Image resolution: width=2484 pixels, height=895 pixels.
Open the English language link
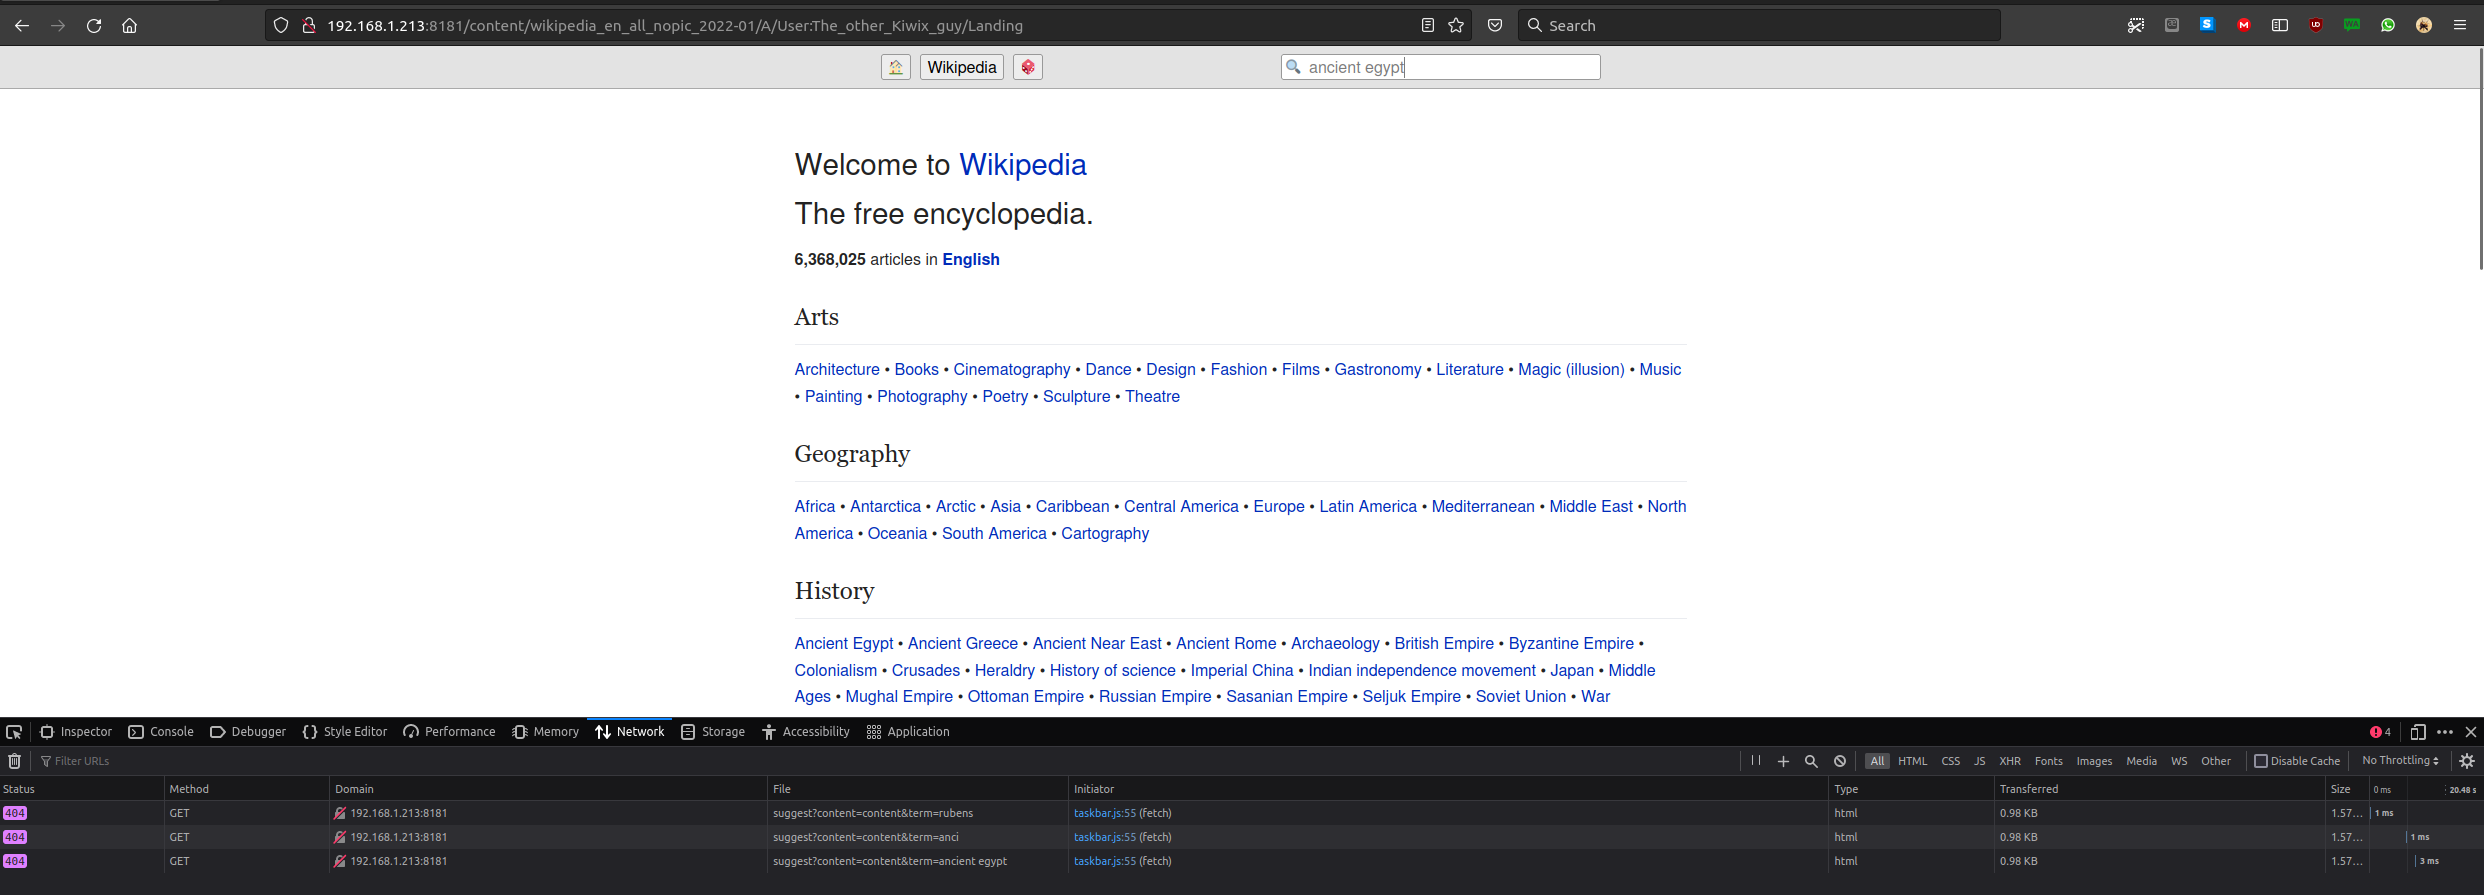(x=971, y=259)
